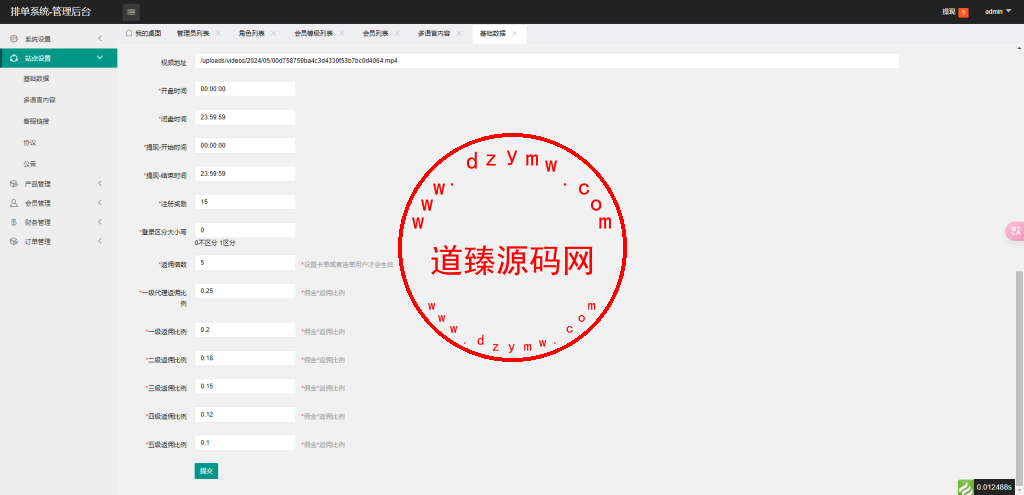1024x495 pixels.
Task: Focus the 登录区分大小写 input showing 0
Action: (245, 231)
